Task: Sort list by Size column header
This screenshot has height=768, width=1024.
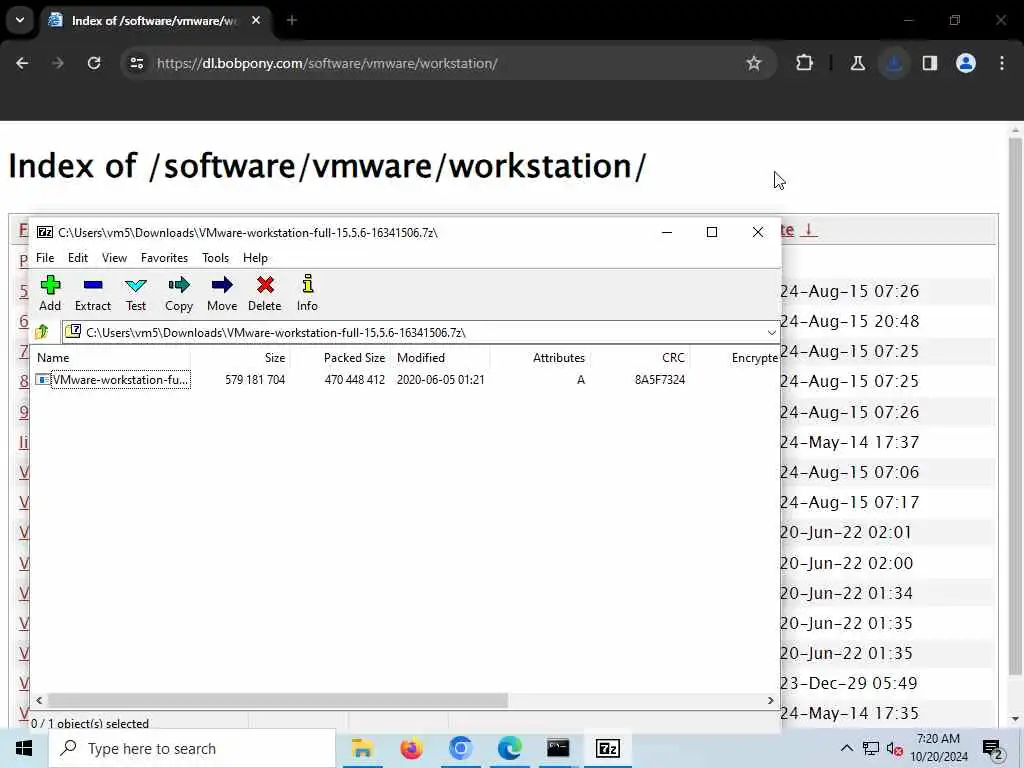Action: [x=240, y=358]
